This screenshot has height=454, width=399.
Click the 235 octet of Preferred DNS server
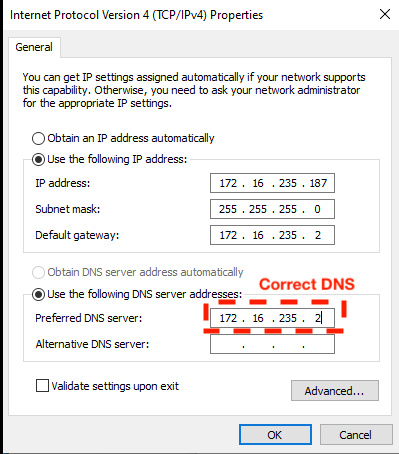288,318
